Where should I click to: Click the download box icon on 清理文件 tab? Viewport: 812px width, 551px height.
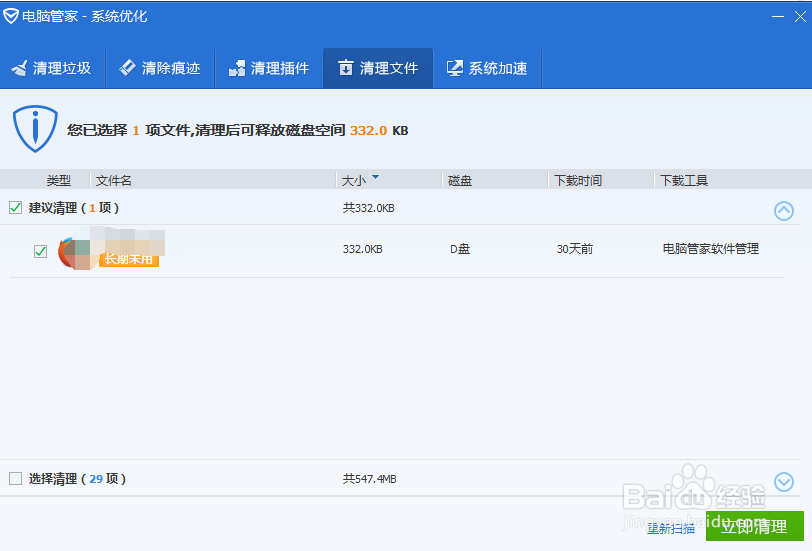point(345,68)
